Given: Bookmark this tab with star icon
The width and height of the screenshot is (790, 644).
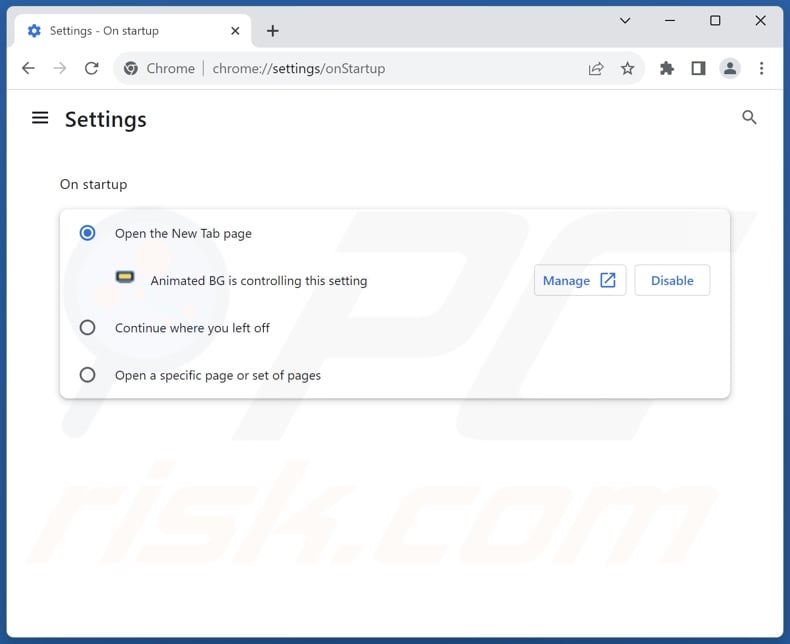Looking at the screenshot, I should pos(627,69).
